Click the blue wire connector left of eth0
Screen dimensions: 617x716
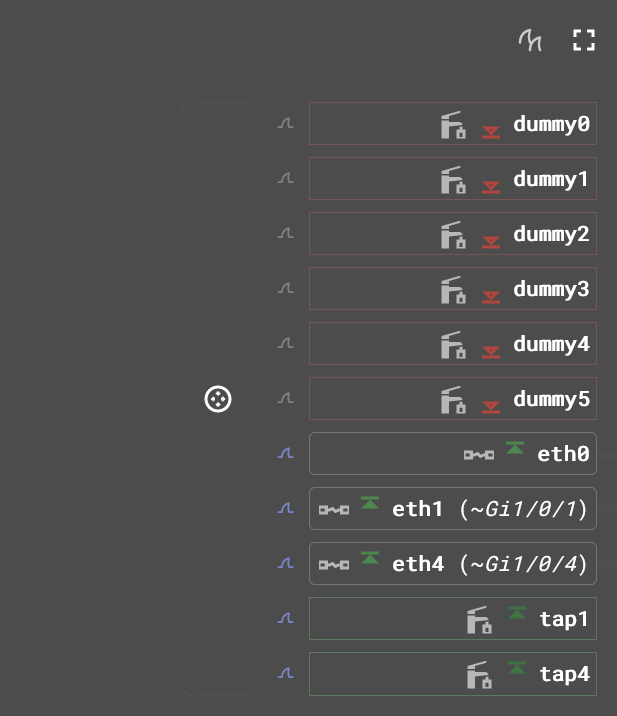point(286,453)
